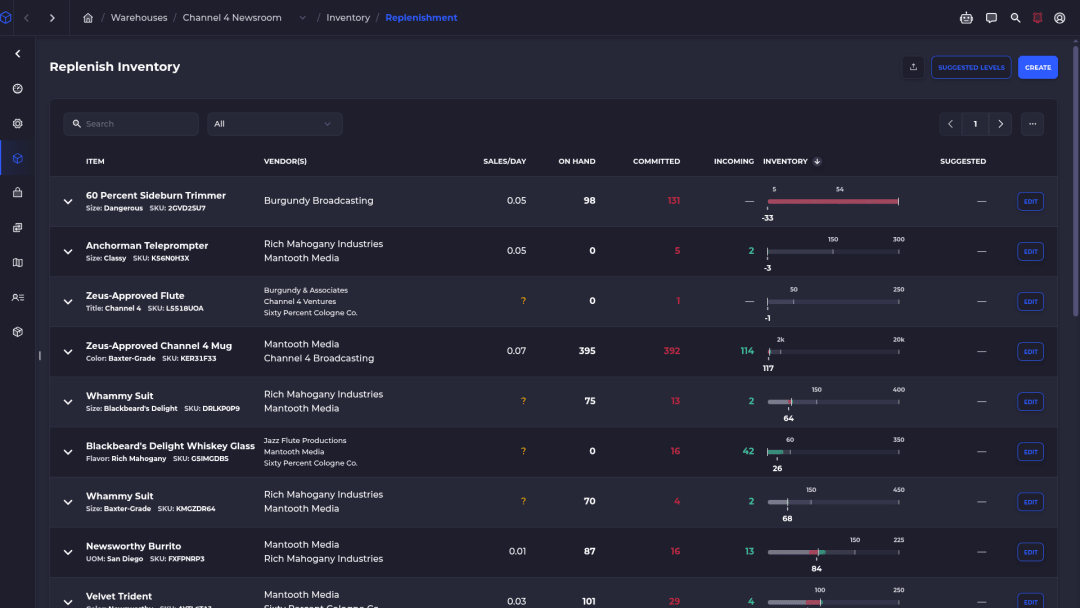The width and height of the screenshot is (1080, 608).
Task: Sort by the Committed column header
Action: pyautogui.click(x=656, y=162)
